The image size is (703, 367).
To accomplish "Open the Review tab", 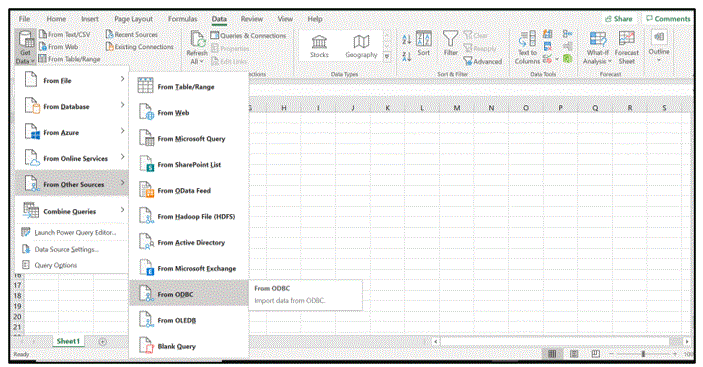I will pyautogui.click(x=252, y=19).
